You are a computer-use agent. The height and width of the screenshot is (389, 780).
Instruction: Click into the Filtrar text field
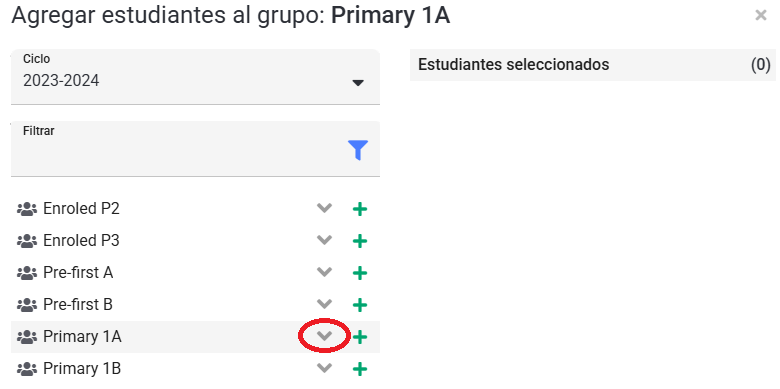195,148
